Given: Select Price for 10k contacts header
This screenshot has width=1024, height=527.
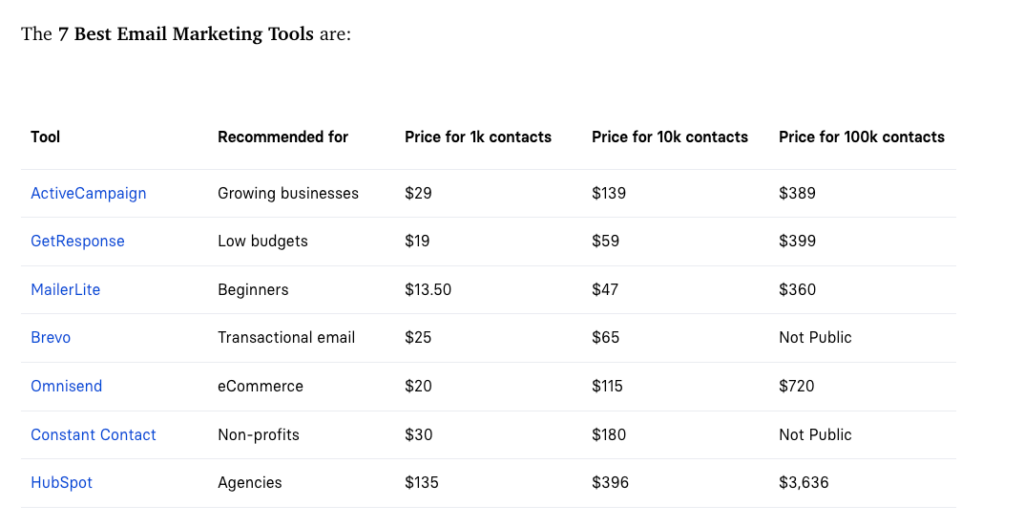Looking at the screenshot, I should [669, 136].
